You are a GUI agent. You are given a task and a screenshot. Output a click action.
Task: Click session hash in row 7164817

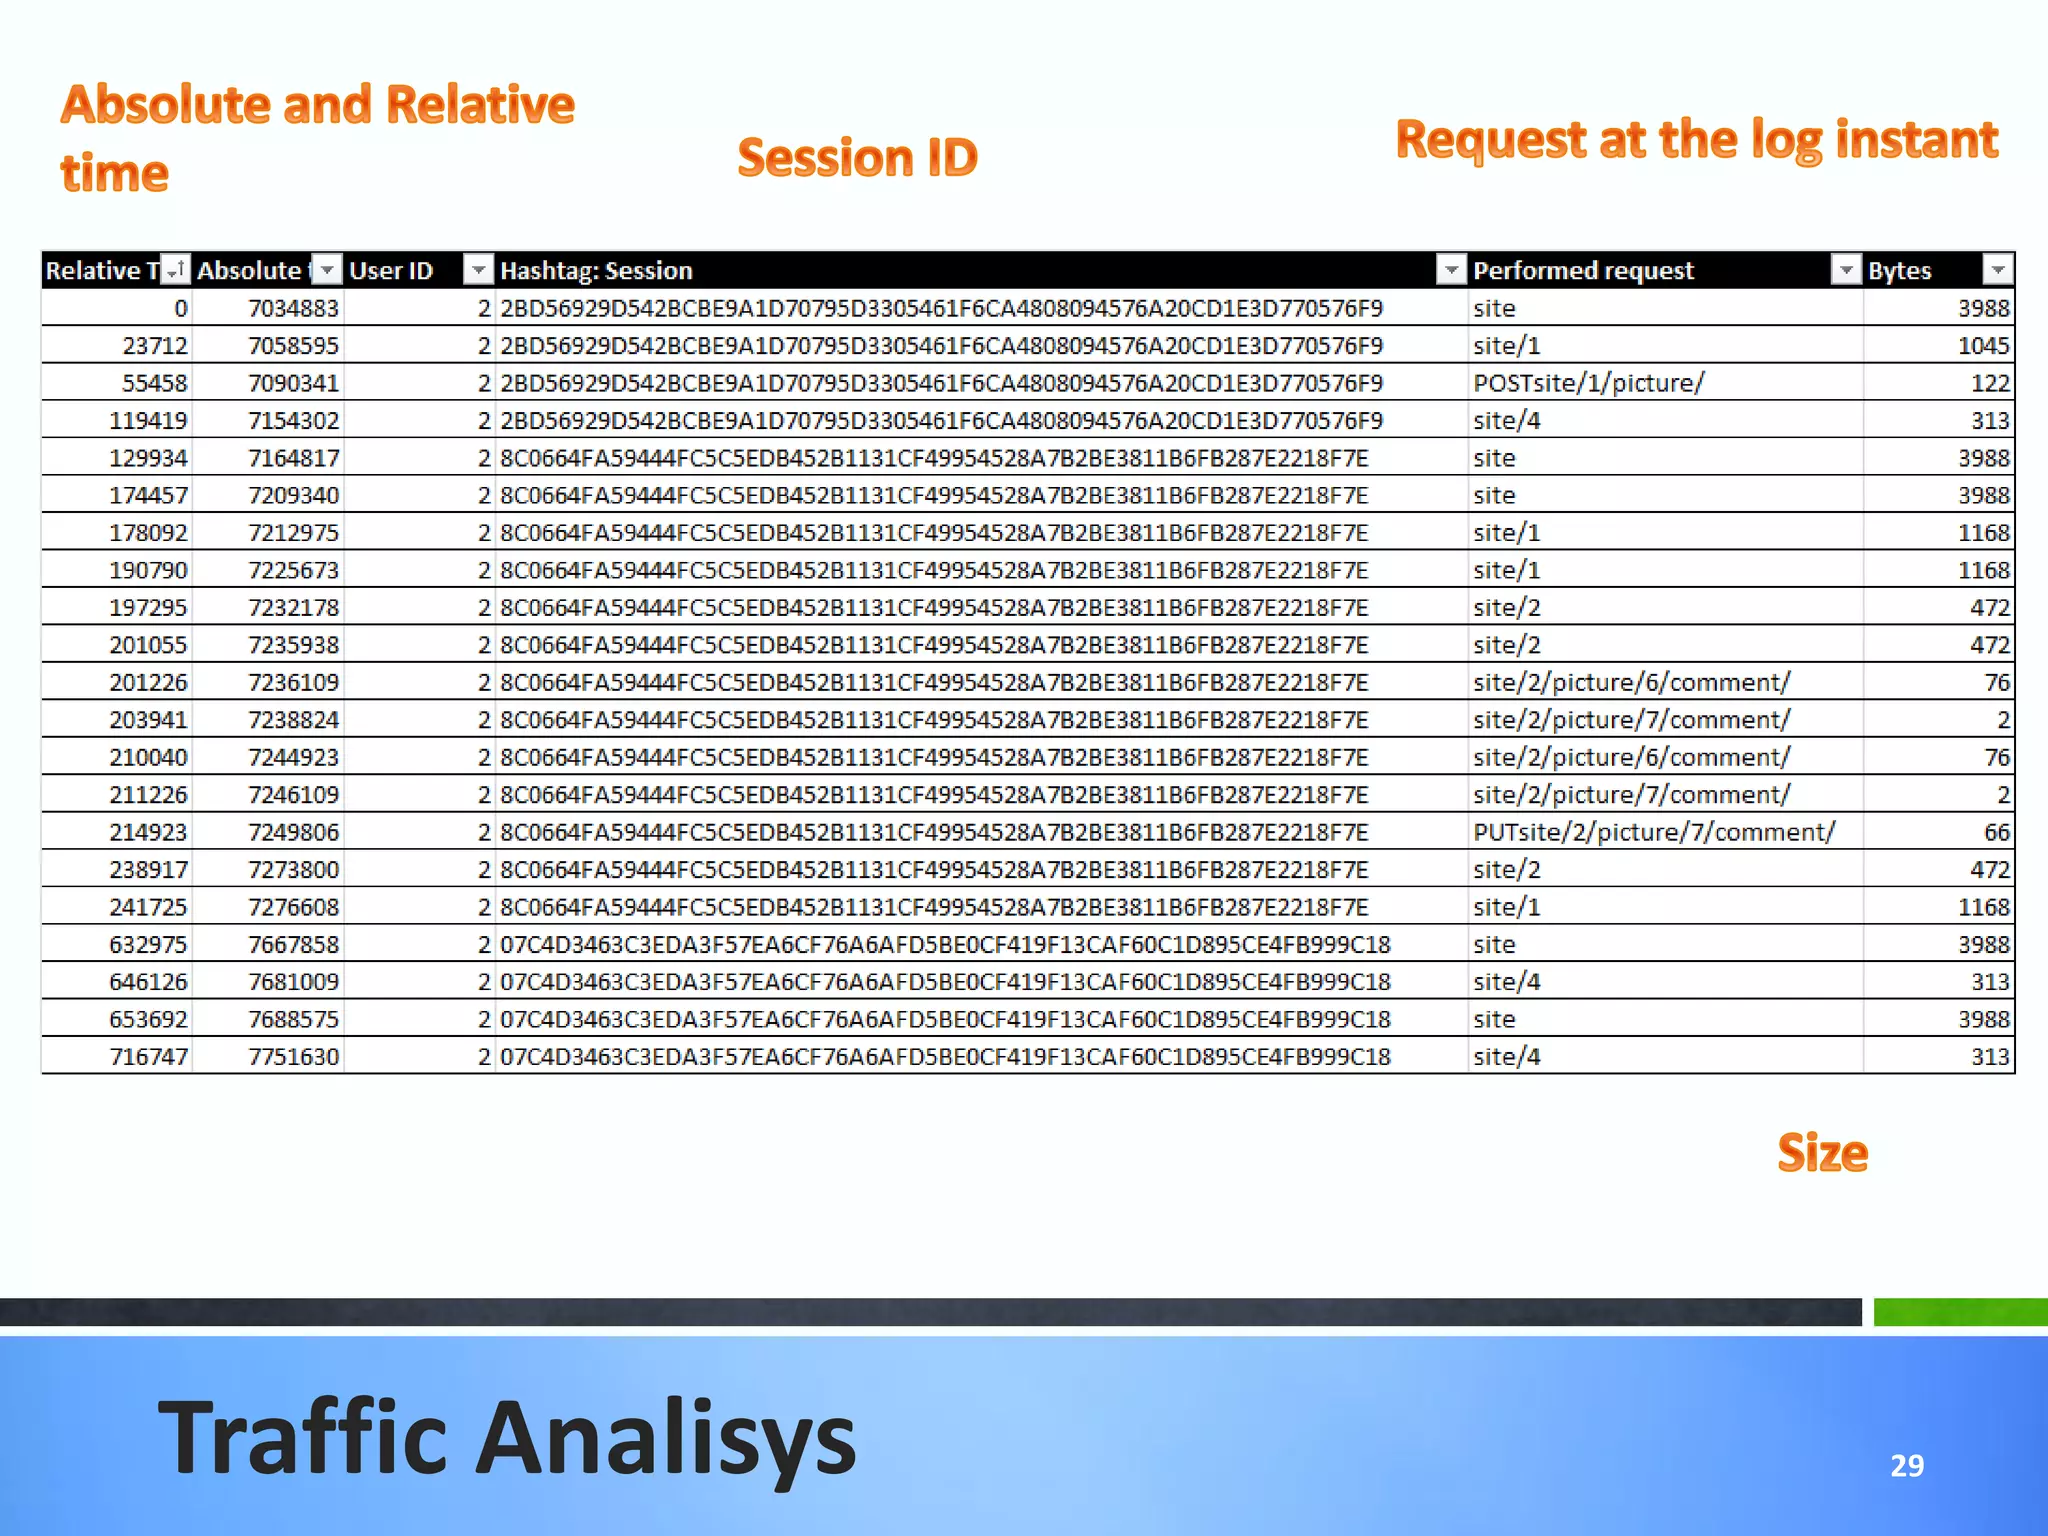click(982, 458)
